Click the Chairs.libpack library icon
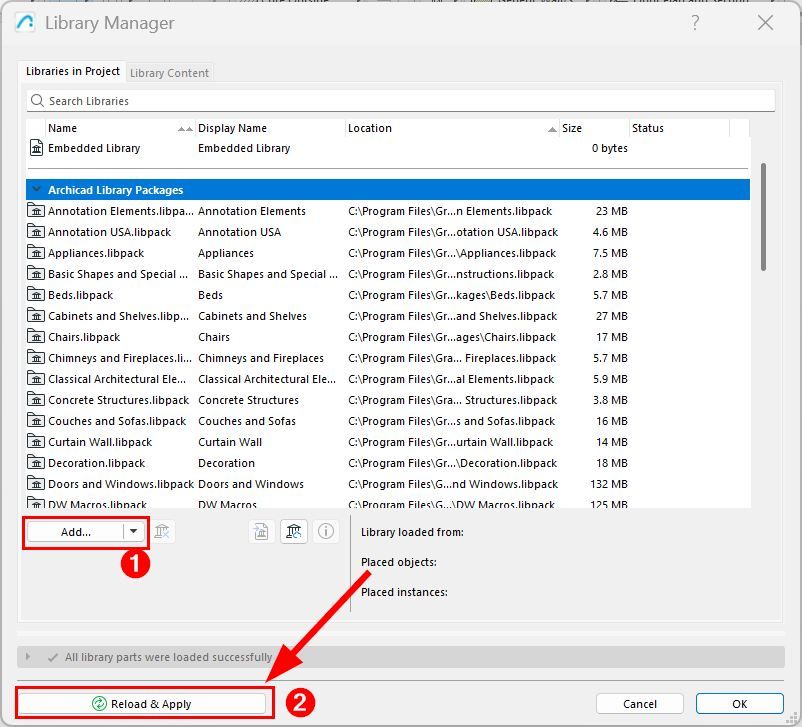This screenshot has height=727, width=802. click(36, 336)
